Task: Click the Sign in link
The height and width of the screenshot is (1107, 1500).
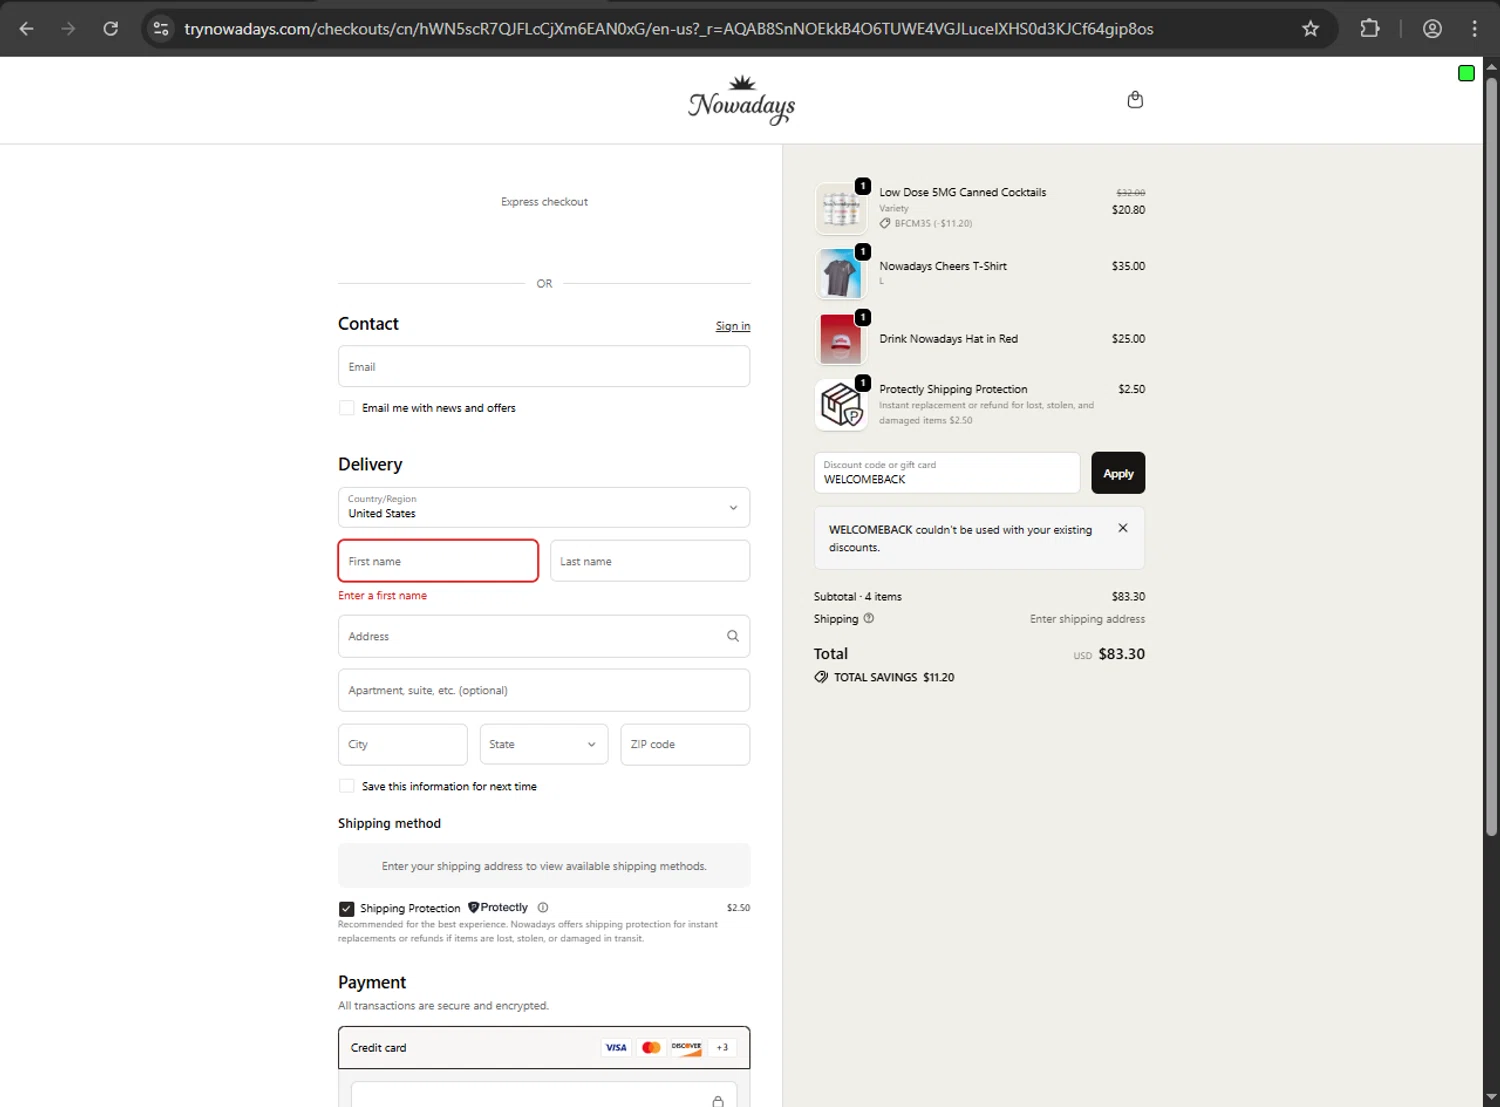Action: point(733,326)
